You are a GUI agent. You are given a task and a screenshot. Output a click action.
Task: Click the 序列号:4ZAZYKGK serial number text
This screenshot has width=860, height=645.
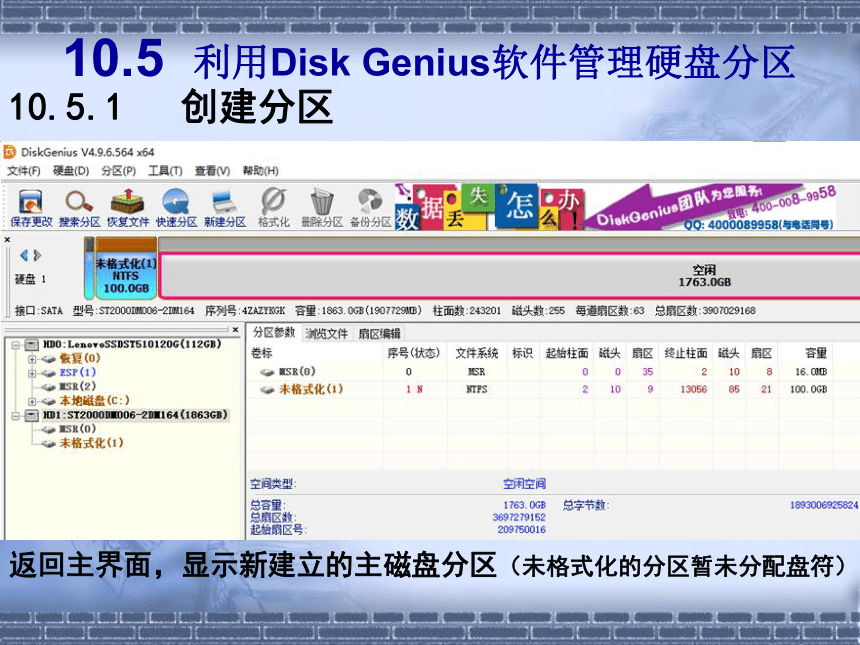245,311
